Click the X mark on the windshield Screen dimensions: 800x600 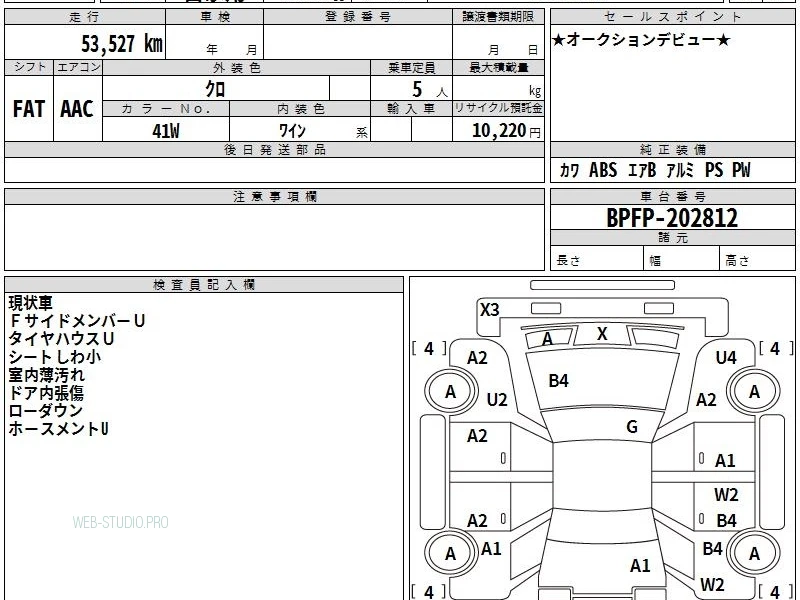602,334
